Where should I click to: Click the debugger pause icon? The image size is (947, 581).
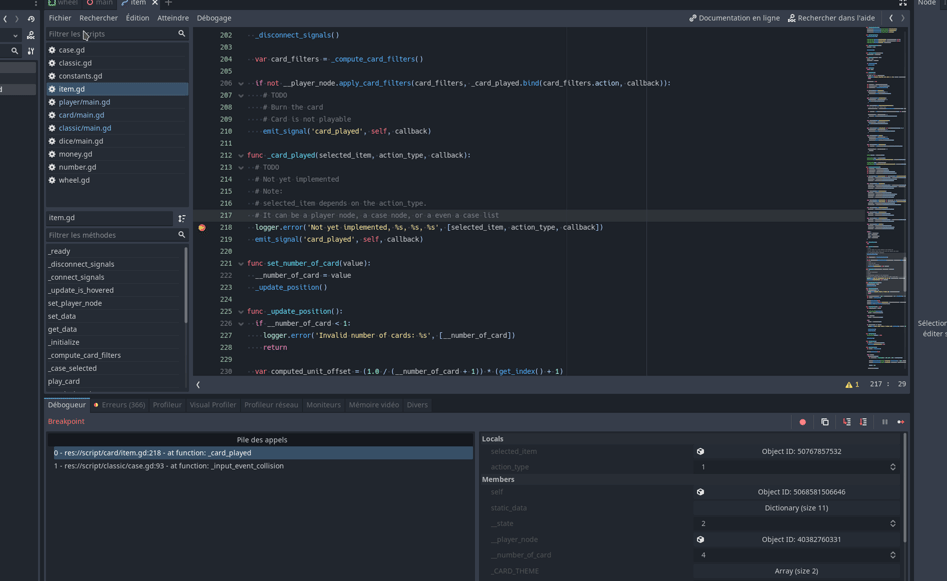[x=885, y=422]
